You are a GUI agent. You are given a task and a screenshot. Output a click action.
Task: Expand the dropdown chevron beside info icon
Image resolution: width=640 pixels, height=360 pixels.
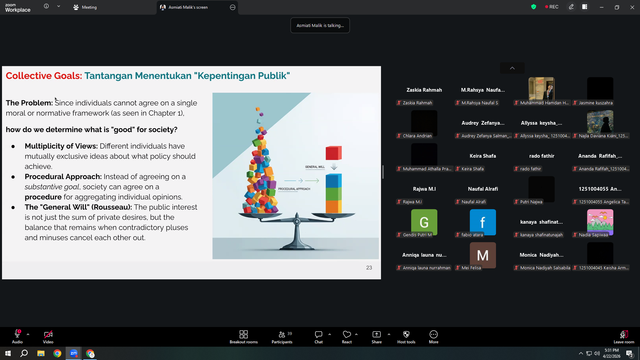coord(58,7)
